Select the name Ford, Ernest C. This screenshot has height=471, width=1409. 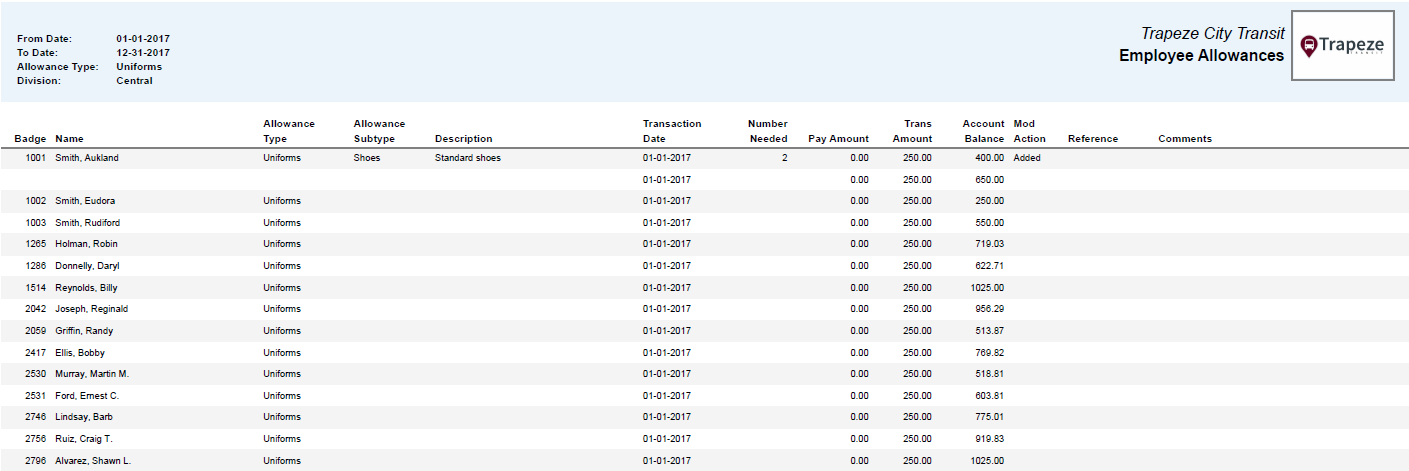pyautogui.click(x=87, y=396)
